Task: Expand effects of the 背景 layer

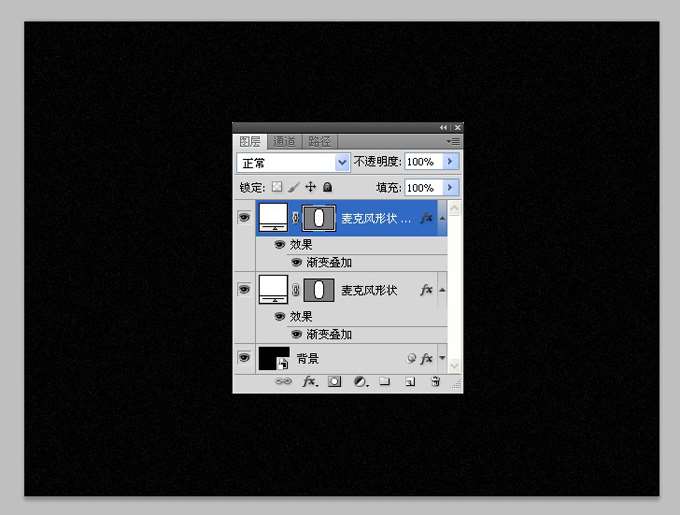Action: [x=442, y=358]
